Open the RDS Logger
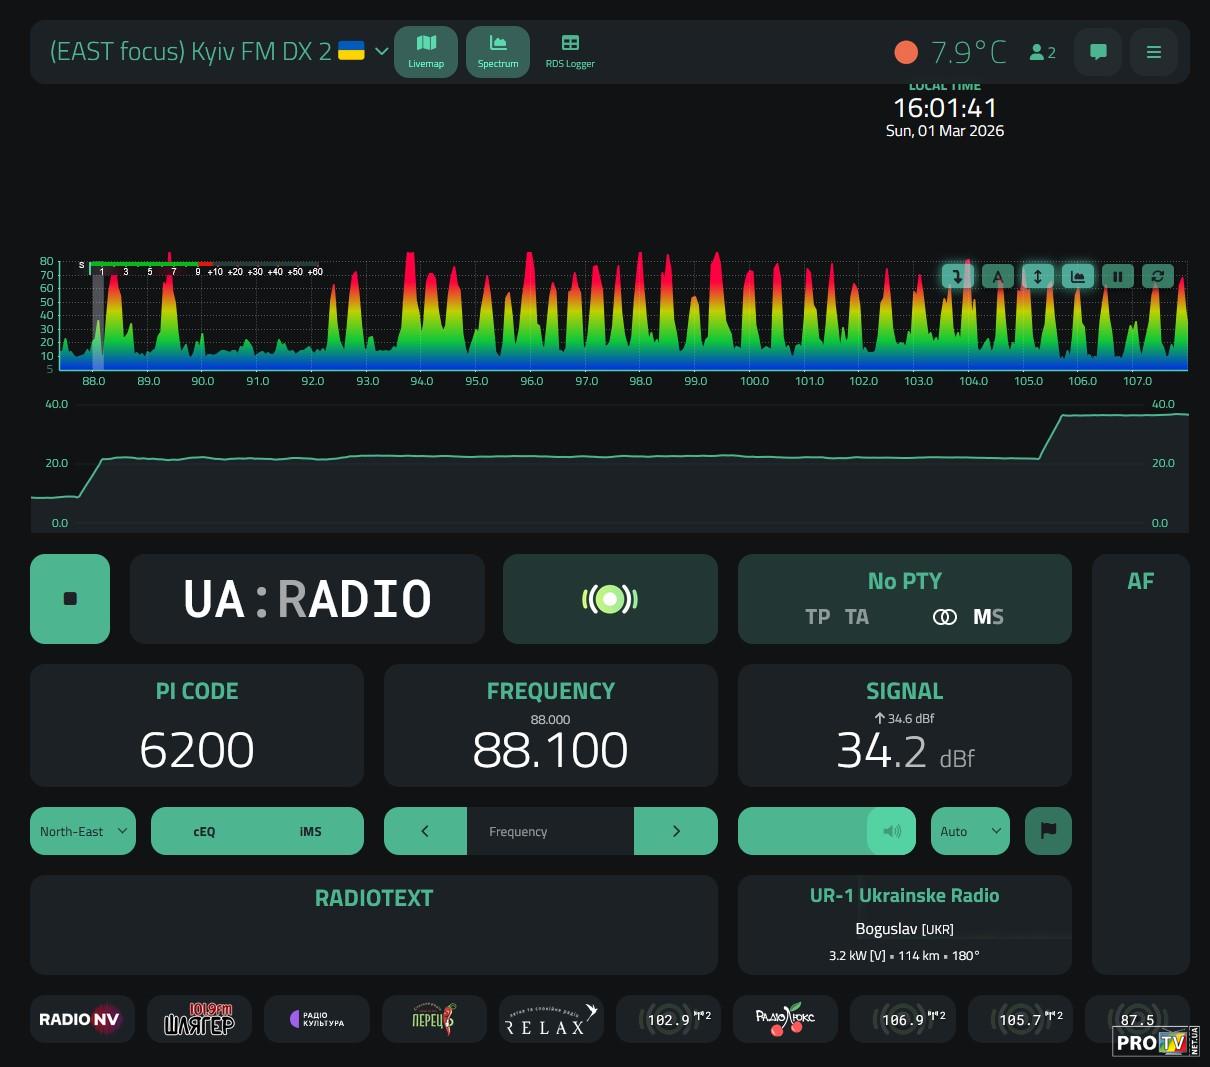The image size is (1210, 1067). [x=570, y=51]
